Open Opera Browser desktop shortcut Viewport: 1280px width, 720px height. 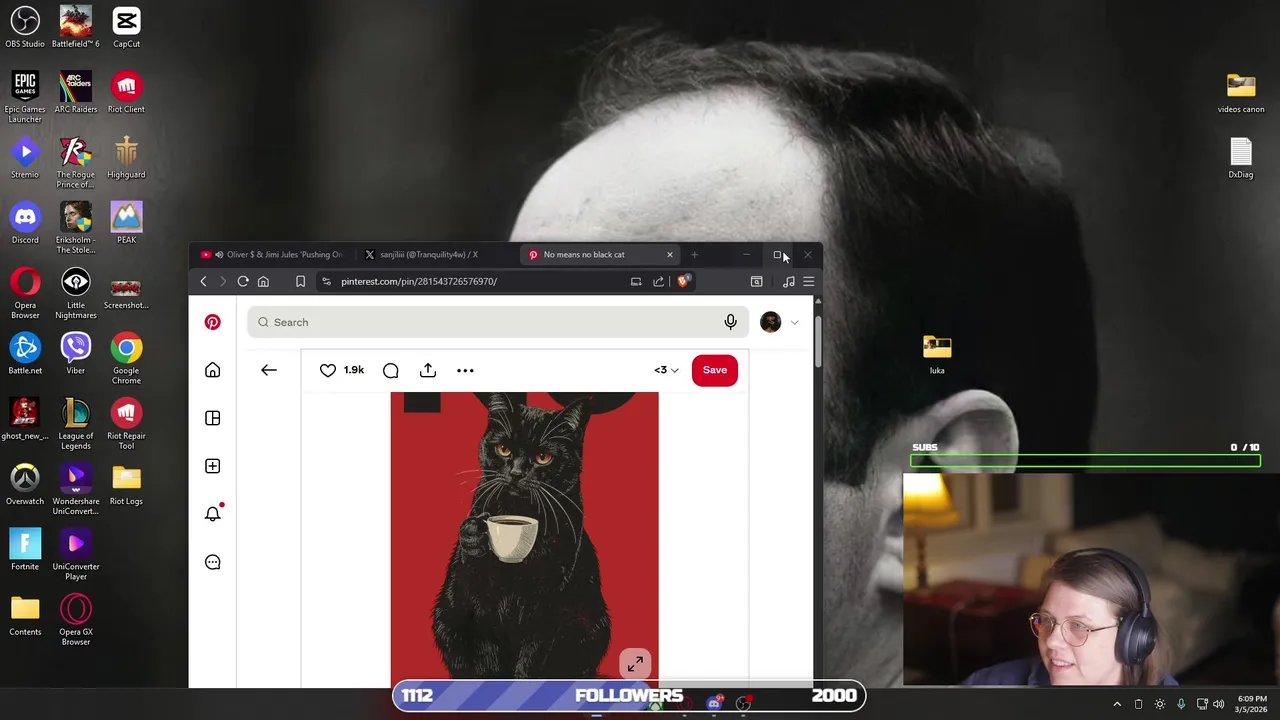[x=25, y=292]
